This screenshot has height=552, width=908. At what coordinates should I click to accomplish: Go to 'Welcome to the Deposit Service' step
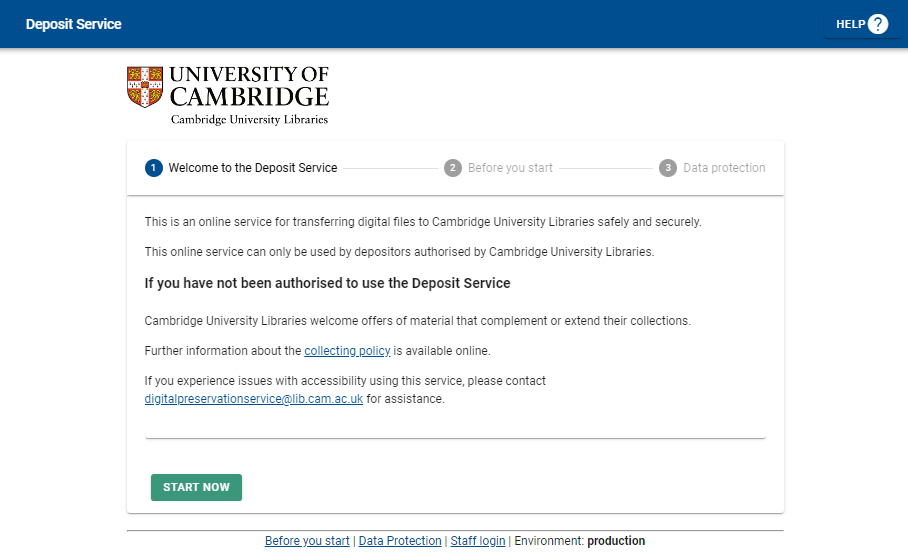tap(252, 168)
